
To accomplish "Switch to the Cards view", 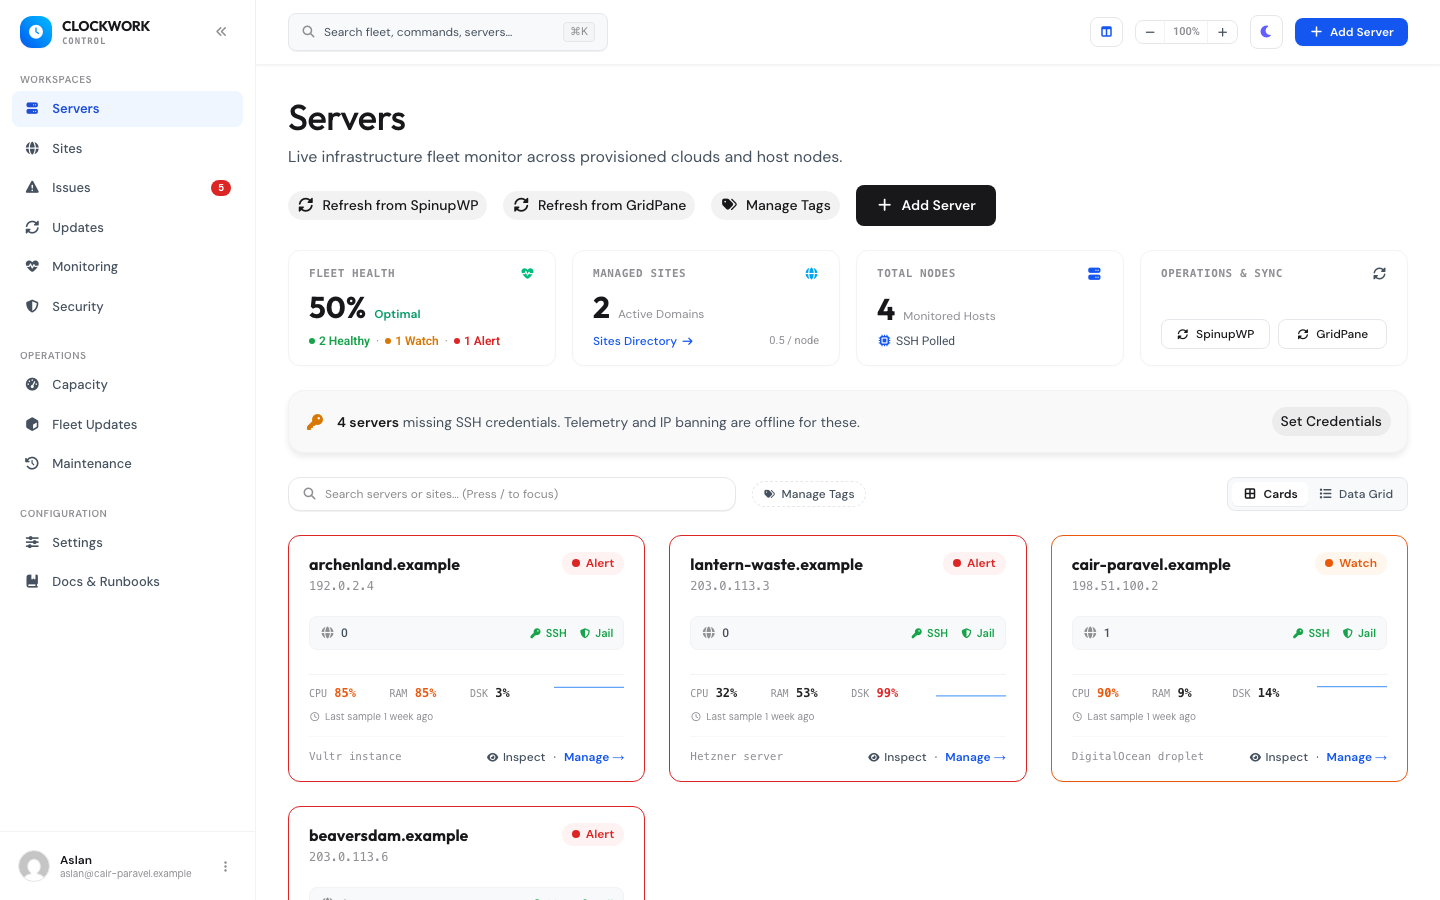I will coord(1270,494).
